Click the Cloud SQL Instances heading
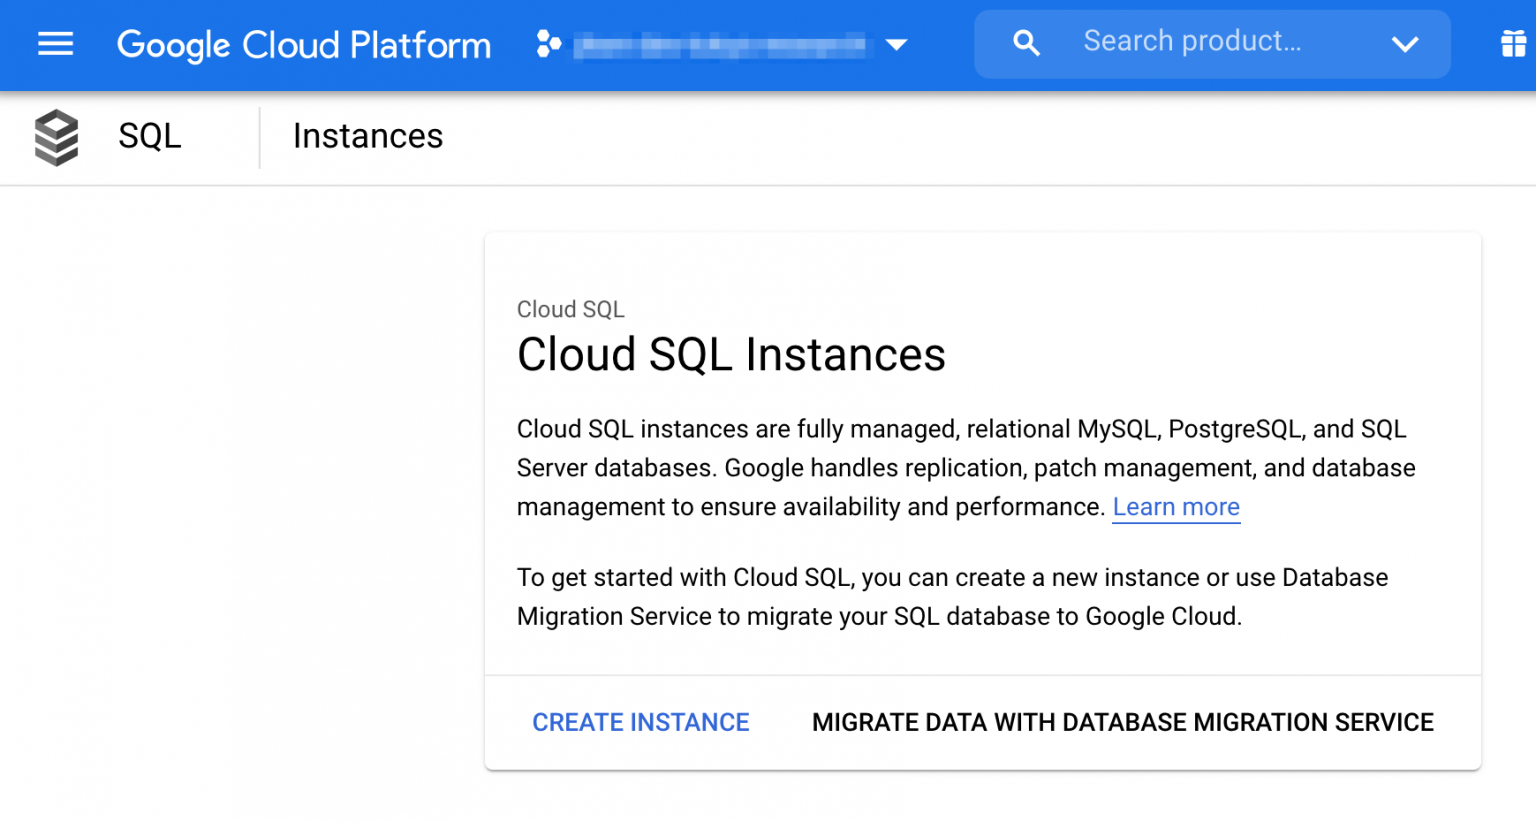This screenshot has width=1536, height=821. 731,355
